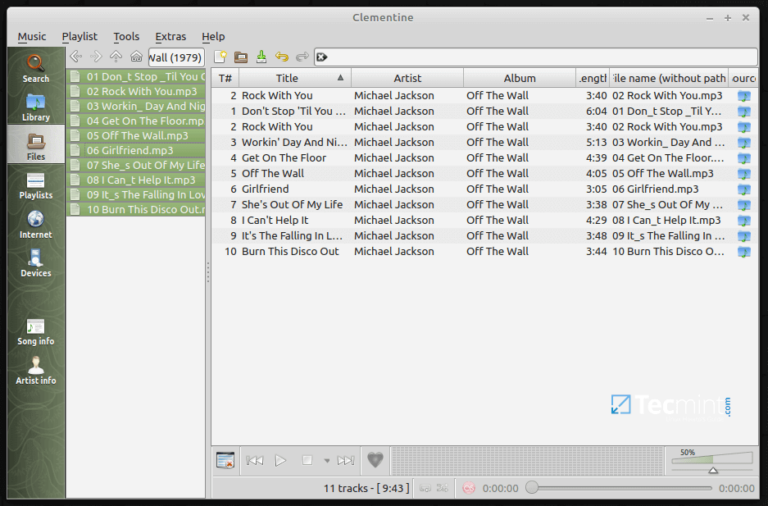Screen dimensions: 768x506
Task: Open the Help menu
Action: coord(213,36)
